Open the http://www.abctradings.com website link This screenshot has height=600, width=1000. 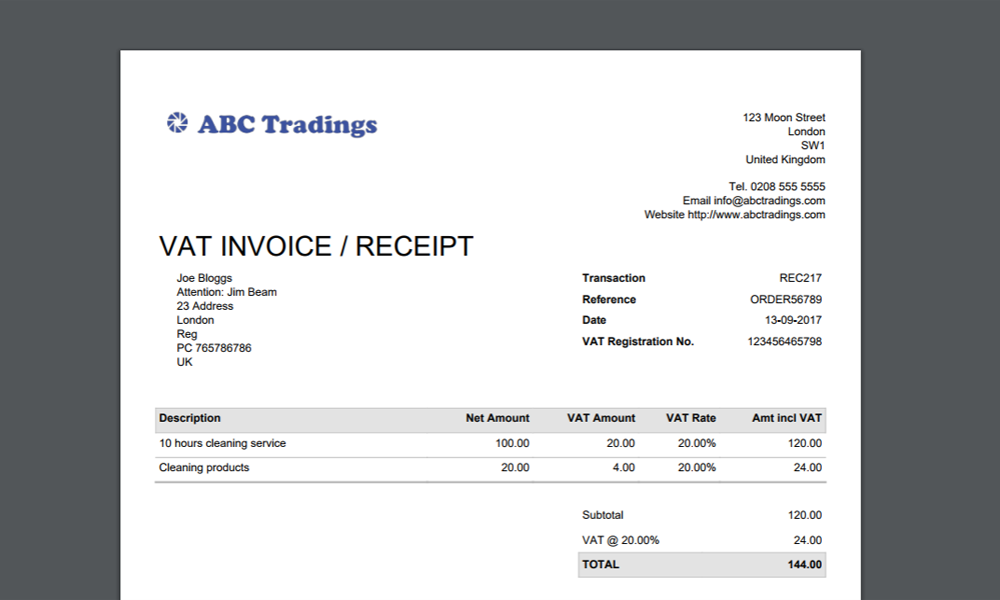tap(756, 215)
